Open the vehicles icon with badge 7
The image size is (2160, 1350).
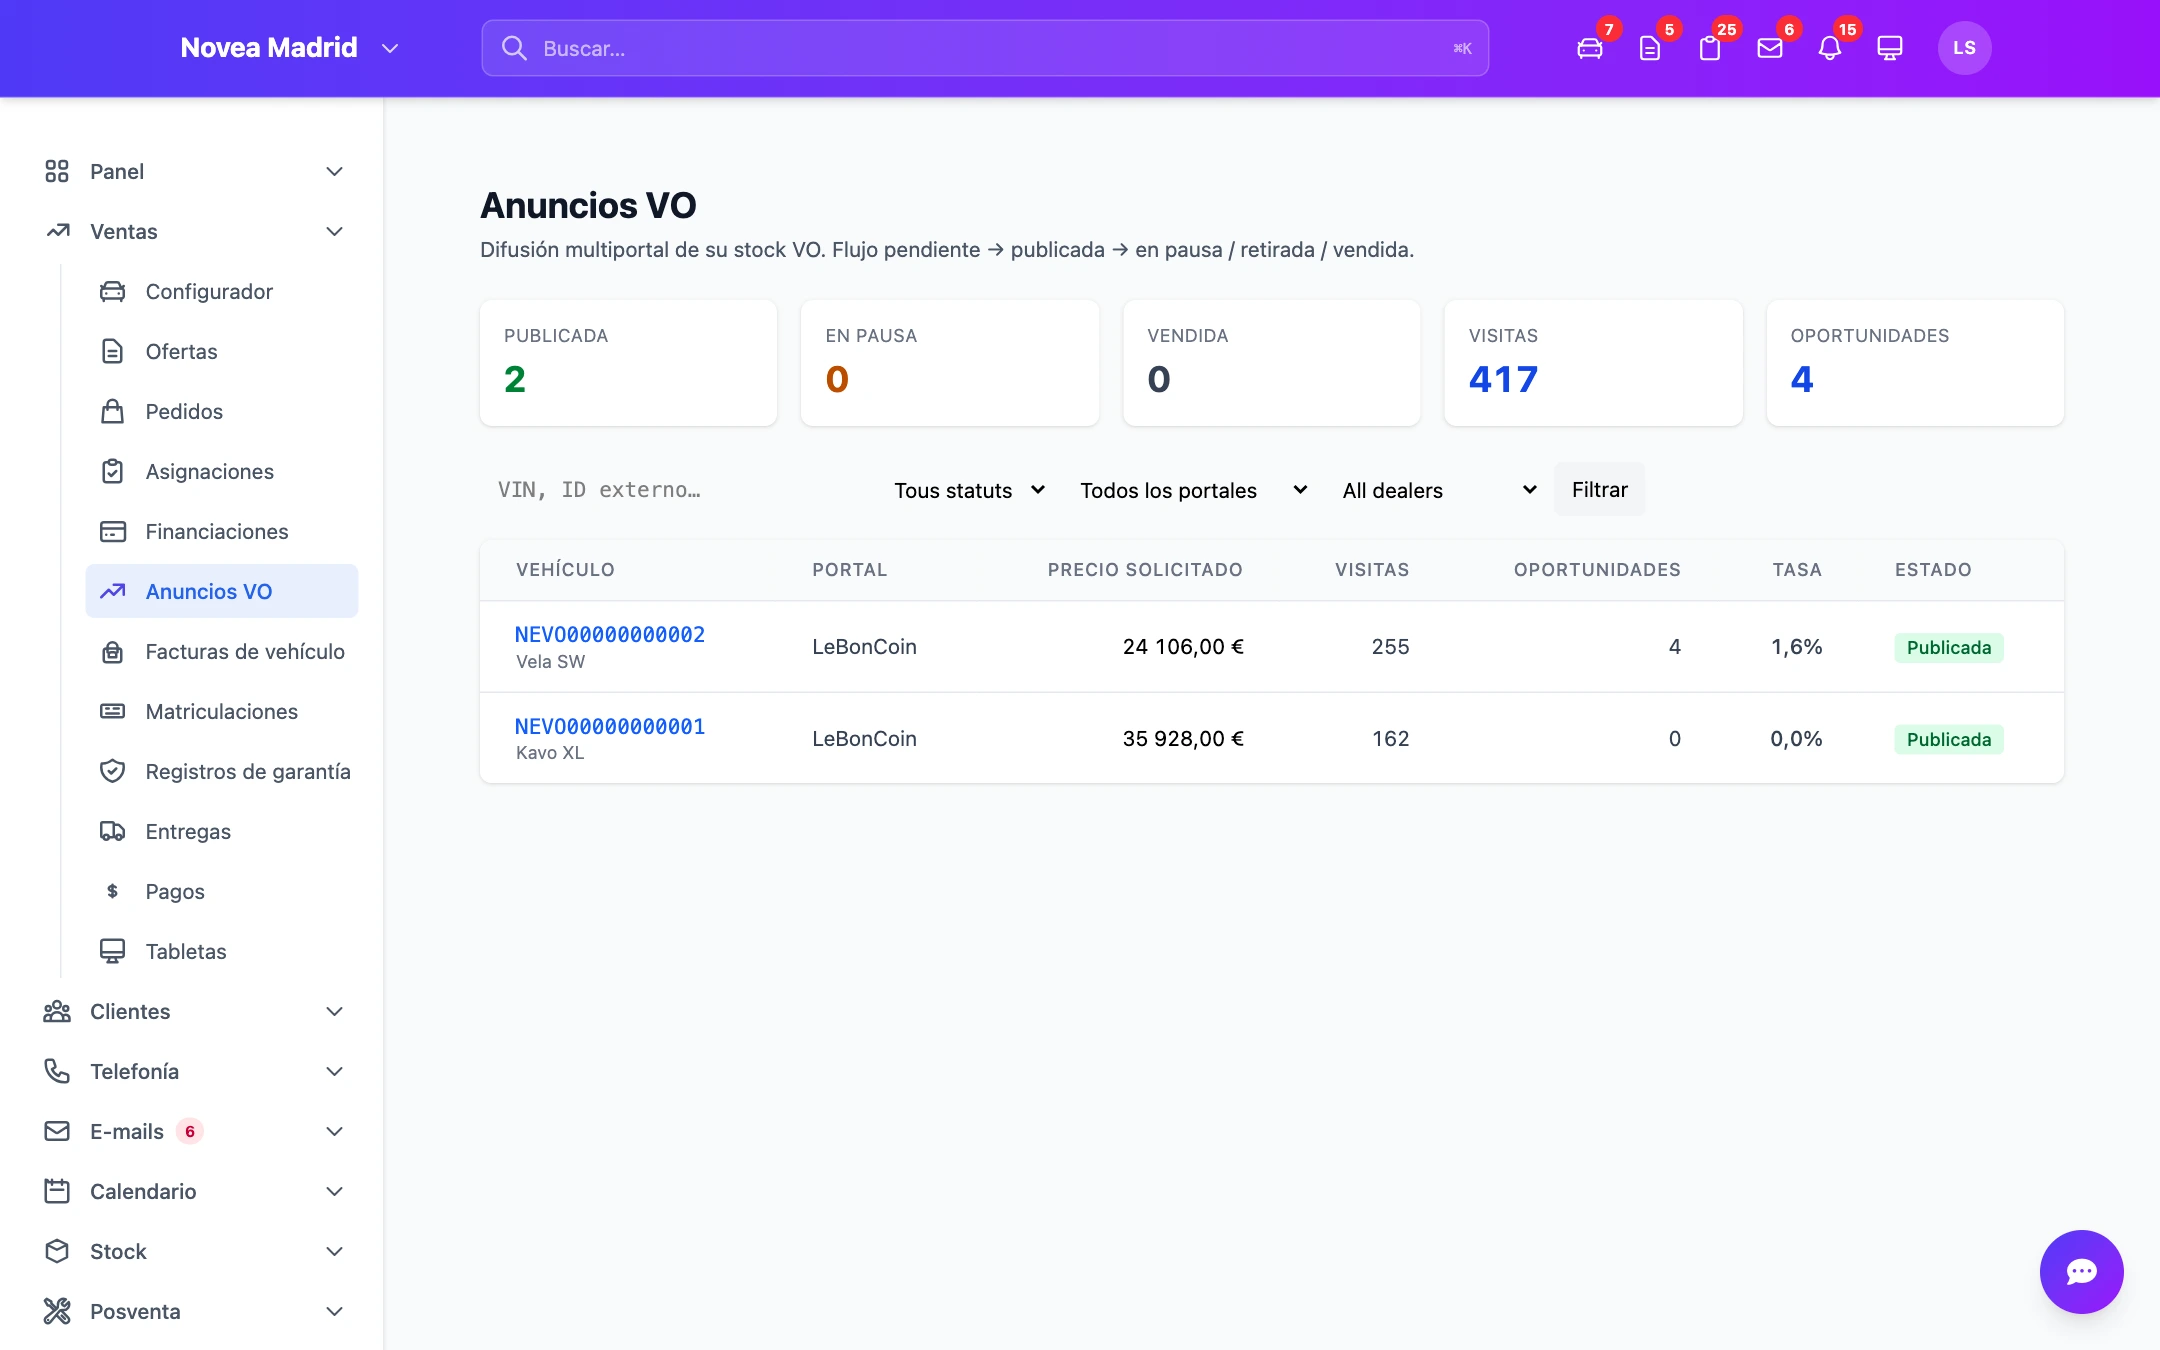coord(1590,48)
